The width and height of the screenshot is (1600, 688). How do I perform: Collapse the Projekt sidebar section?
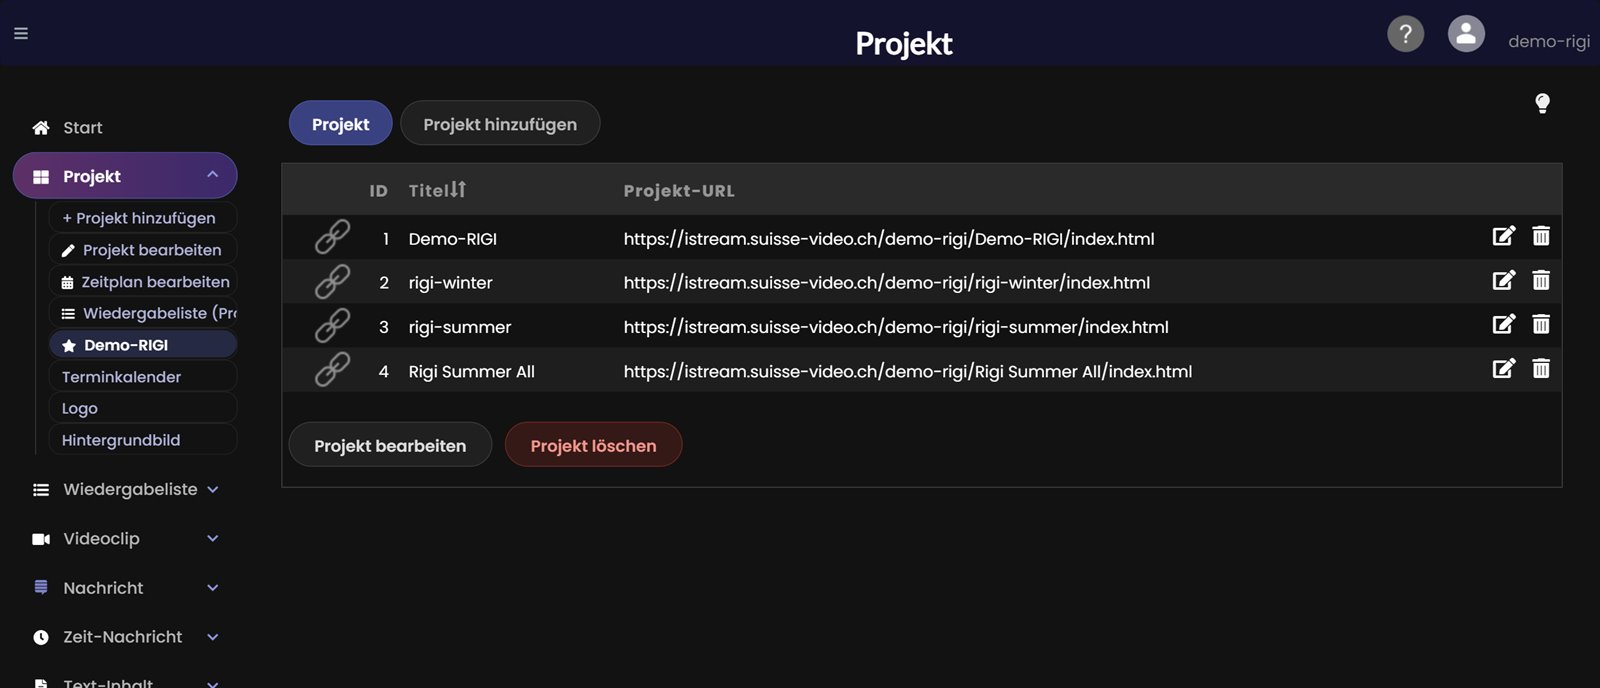pos(125,176)
